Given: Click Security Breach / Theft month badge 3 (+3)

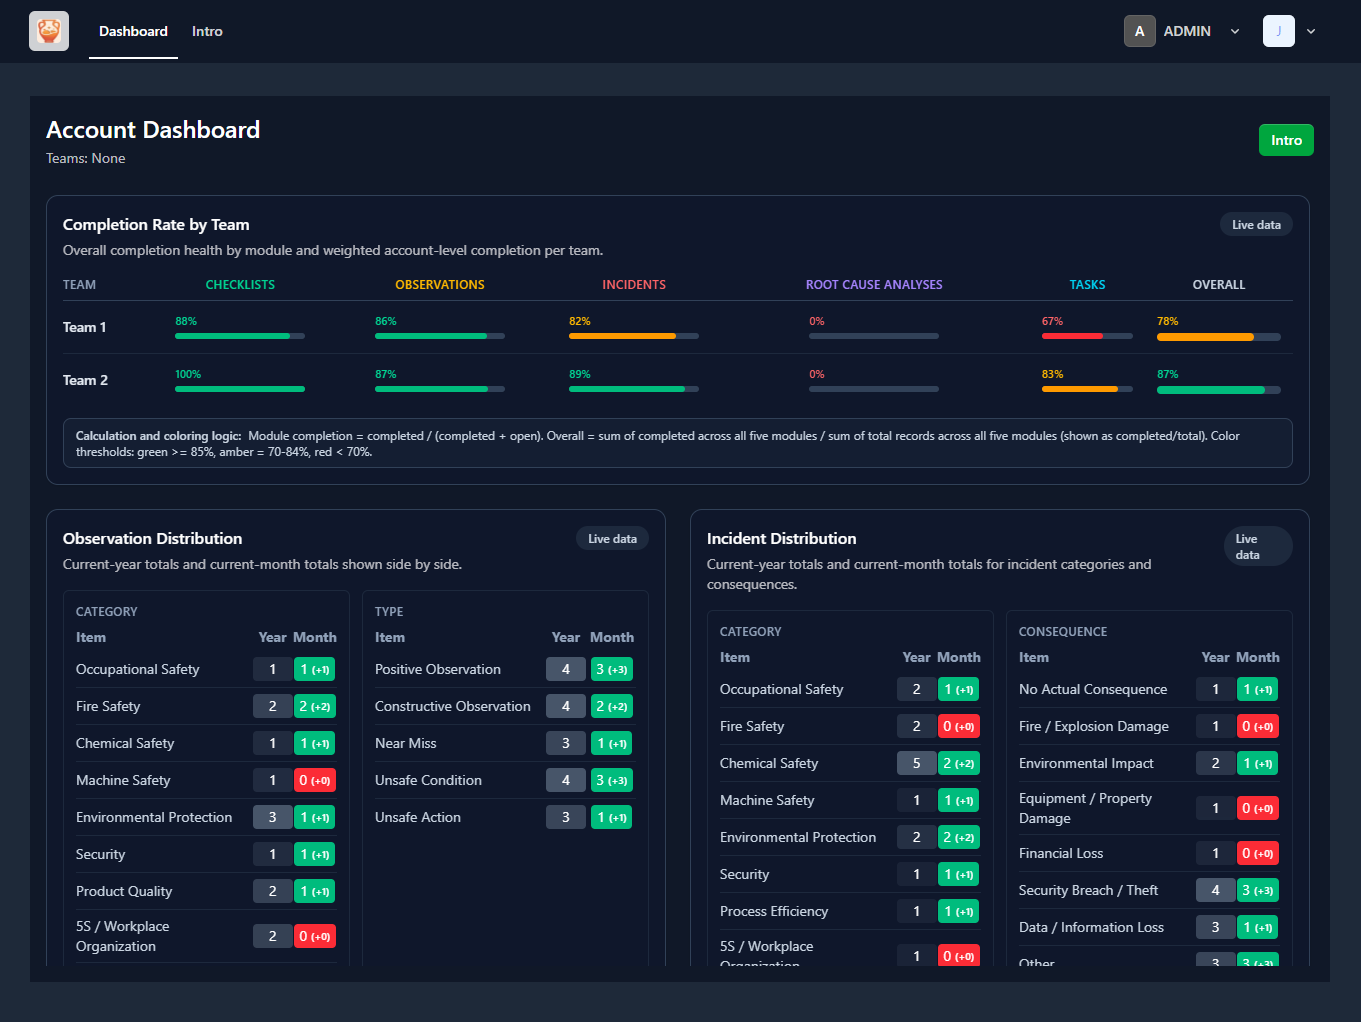Looking at the screenshot, I should (x=1258, y=890).
